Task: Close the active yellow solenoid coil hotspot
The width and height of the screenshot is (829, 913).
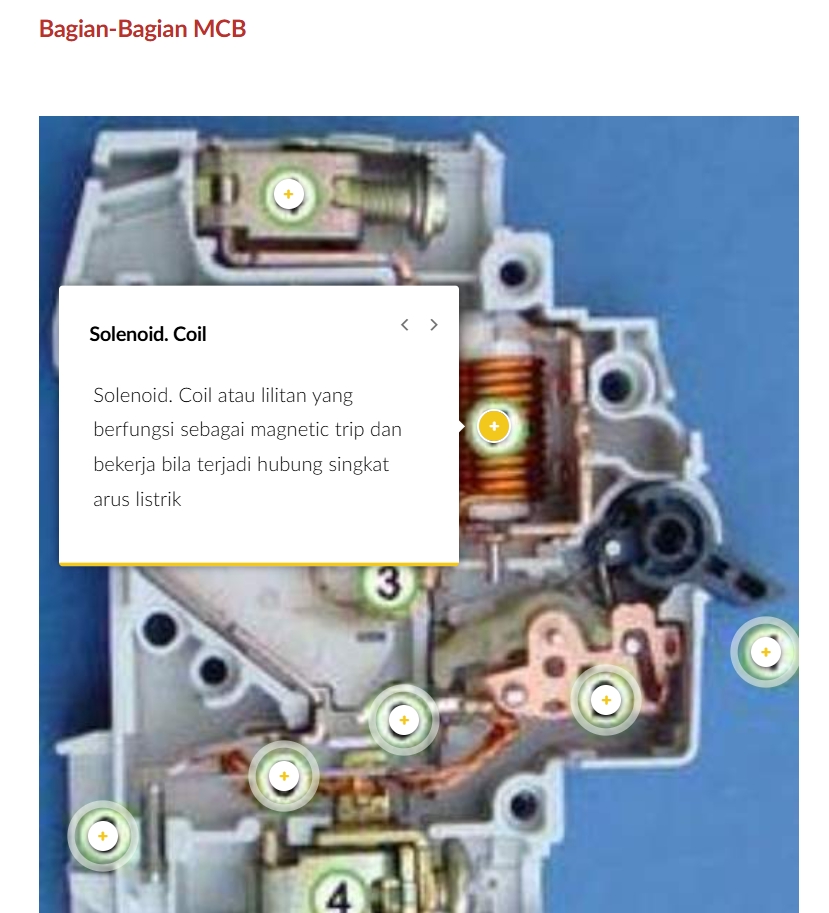Action: coord(494,426)
